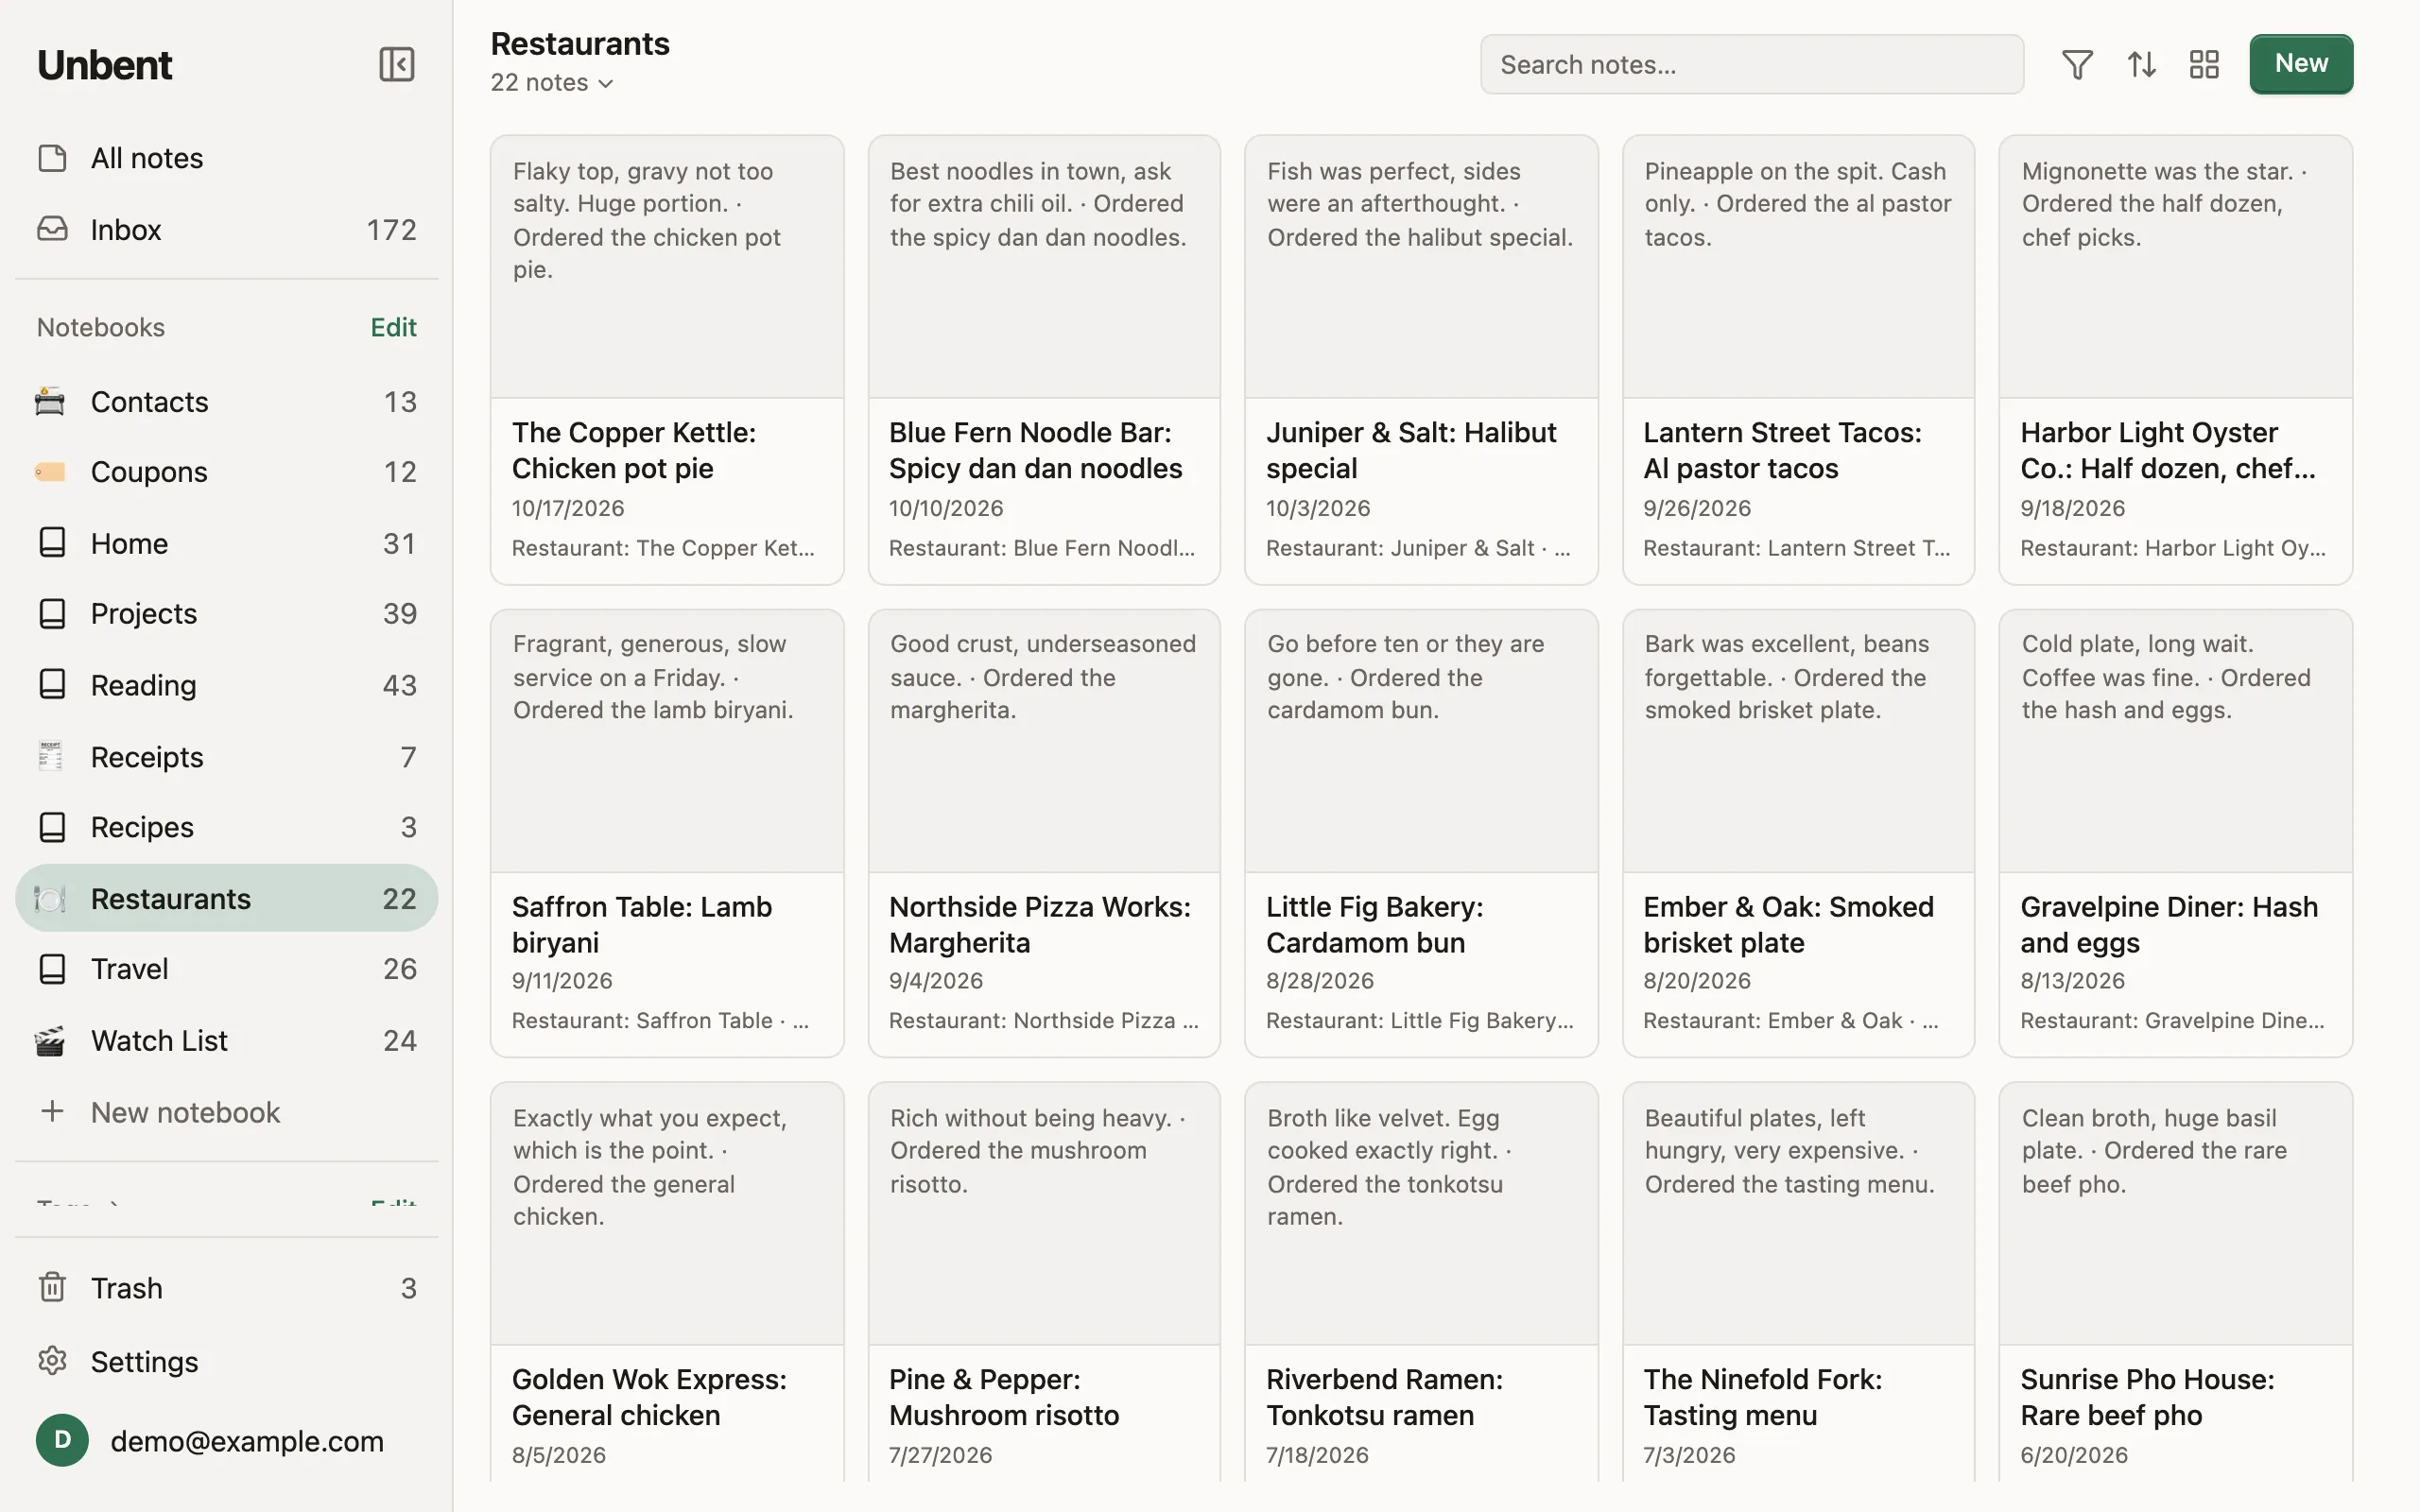Go to All notes
Viewport: 2420px width, 1512px height.
227,158
